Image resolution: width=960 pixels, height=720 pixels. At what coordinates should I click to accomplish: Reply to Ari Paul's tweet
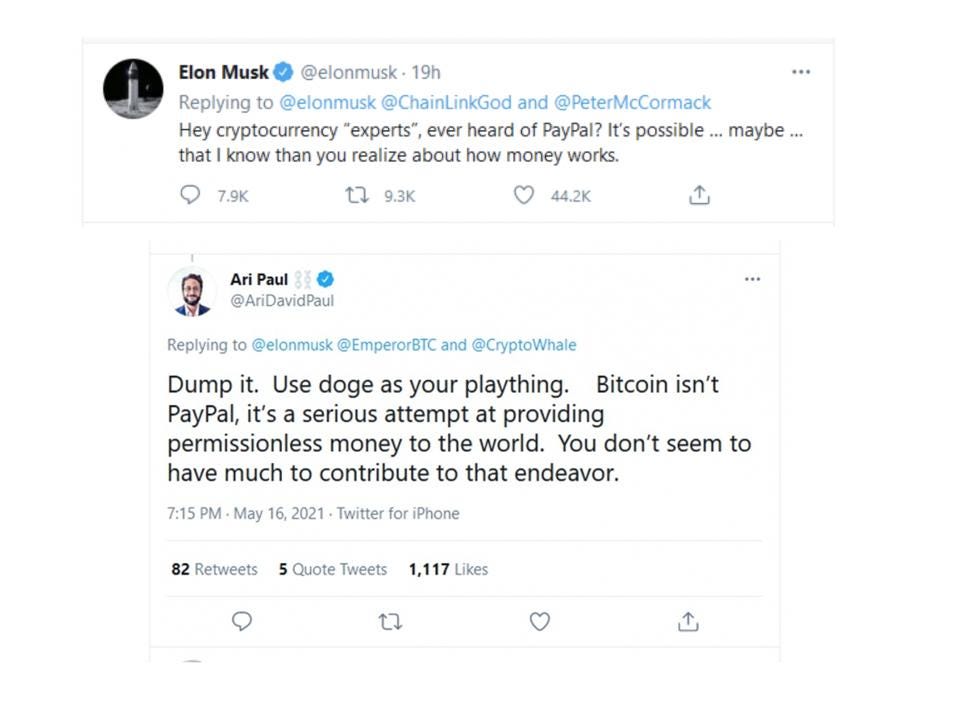click(x=242, y=621)
